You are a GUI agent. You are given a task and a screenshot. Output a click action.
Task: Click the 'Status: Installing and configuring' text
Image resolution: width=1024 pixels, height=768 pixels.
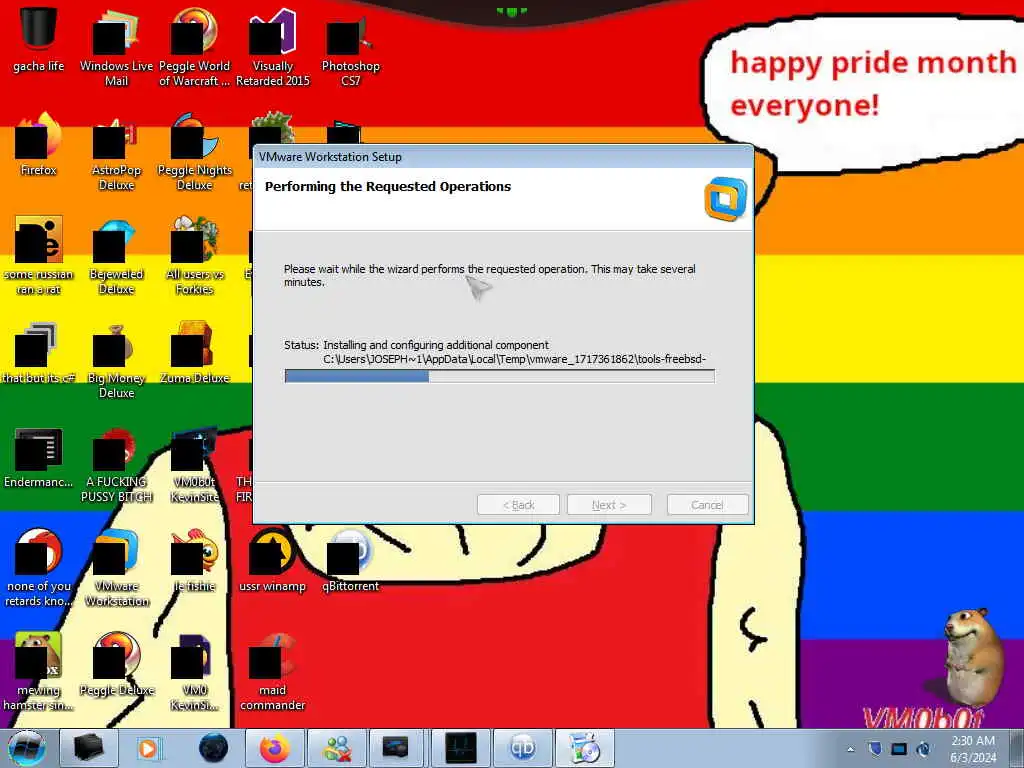(416, 345)
